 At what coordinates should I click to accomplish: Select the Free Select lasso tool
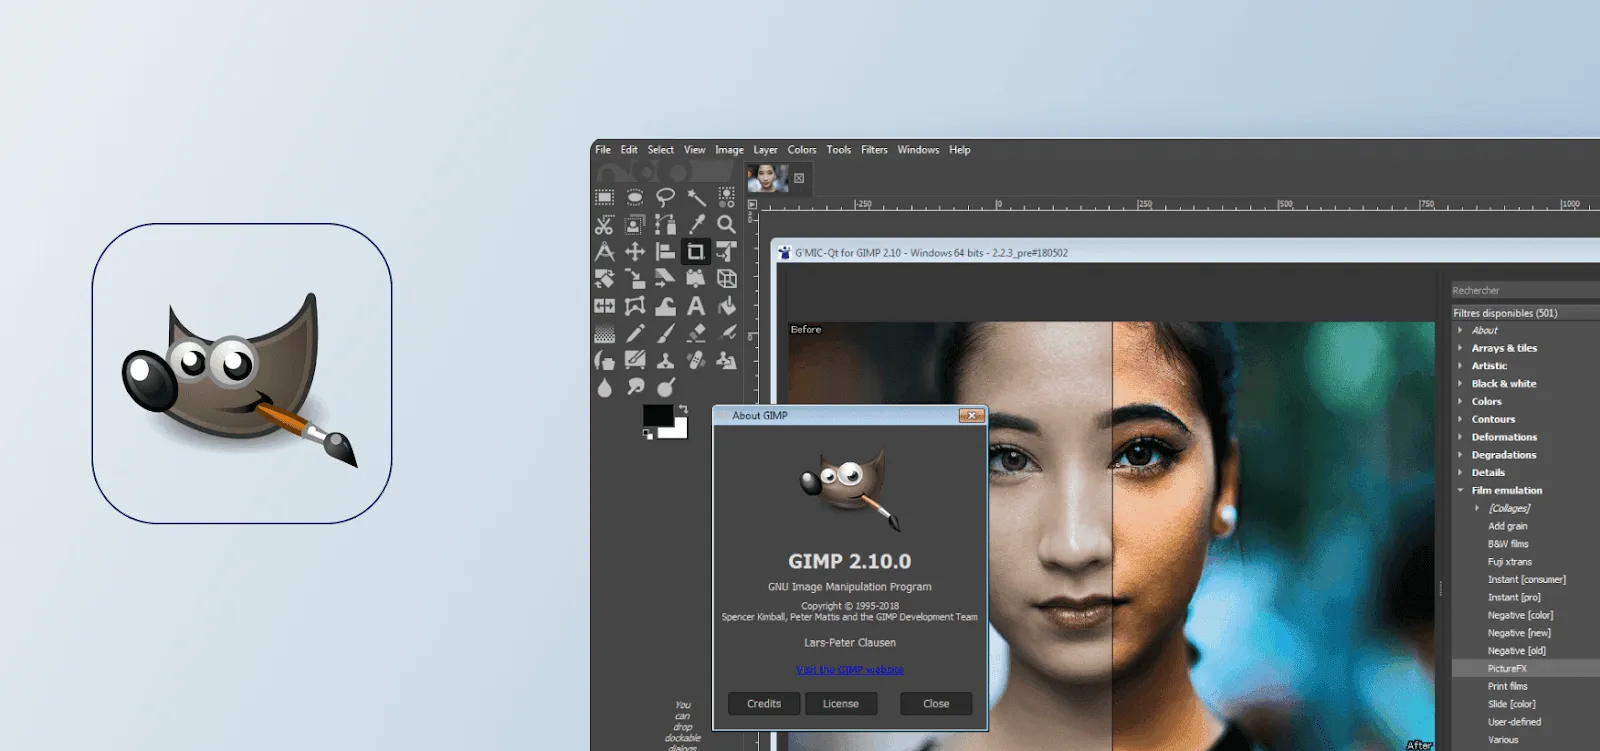(x=665, y=197)
